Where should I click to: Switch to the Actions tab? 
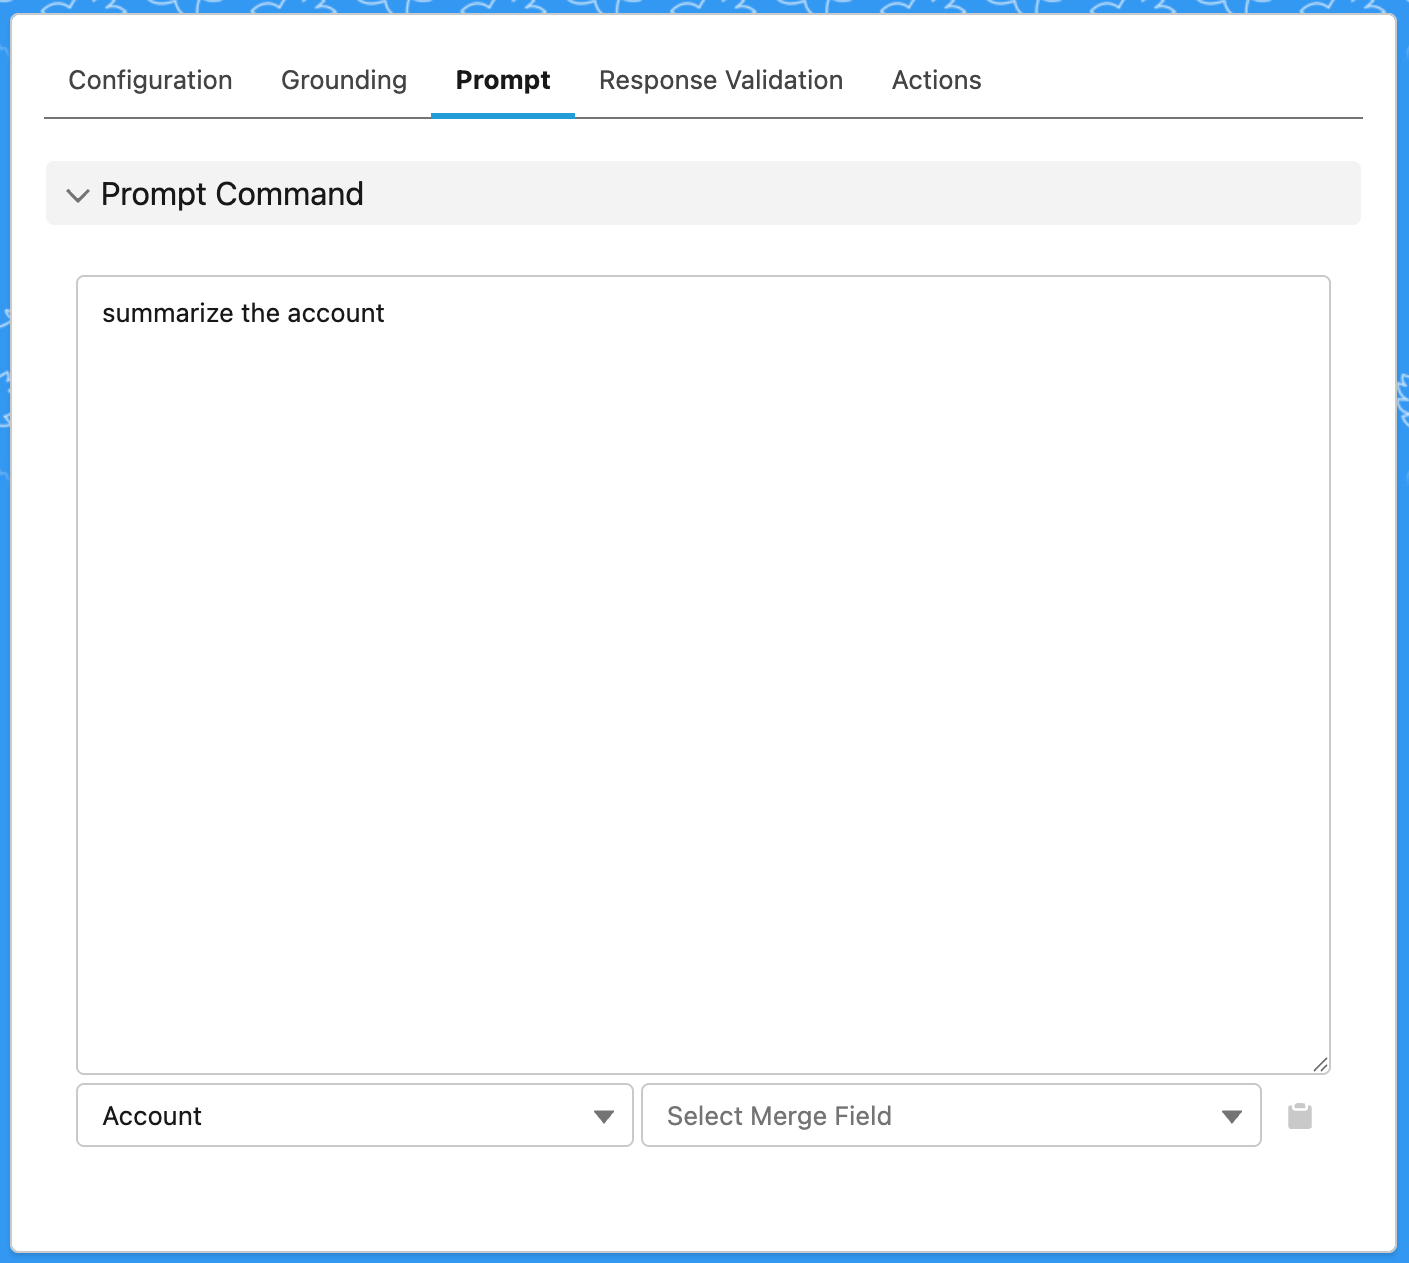click(x=936, y=80)
